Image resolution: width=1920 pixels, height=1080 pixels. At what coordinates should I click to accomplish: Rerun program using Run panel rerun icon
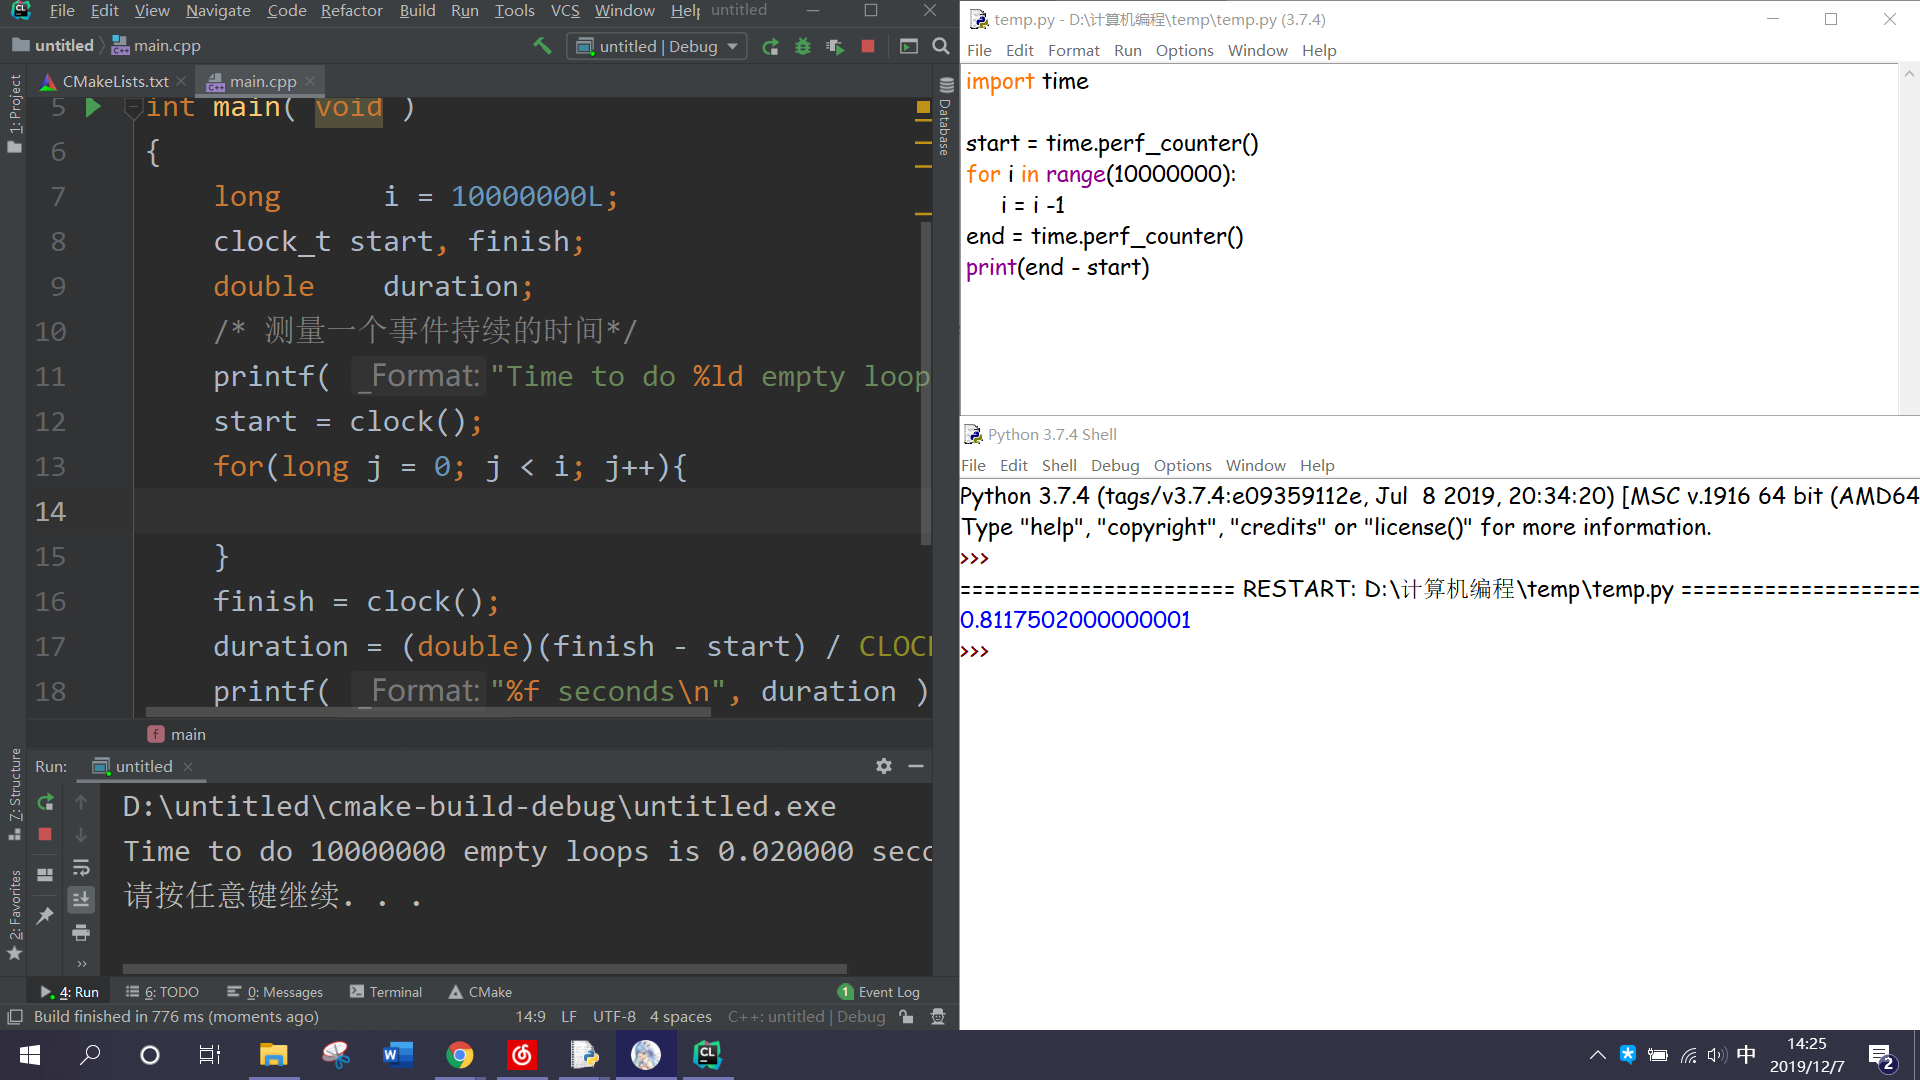[x=45, y=802]
